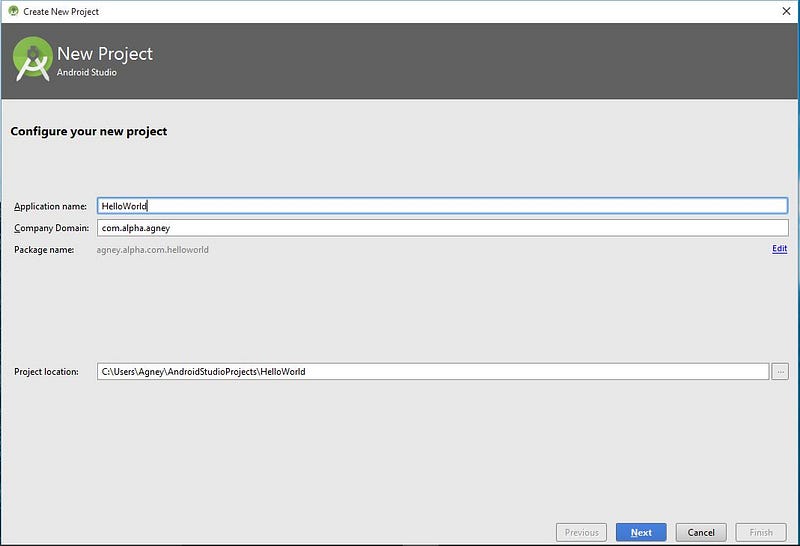Click the 'Android Studio' header subtitle
800x546 pixels.
click(87, 72)
